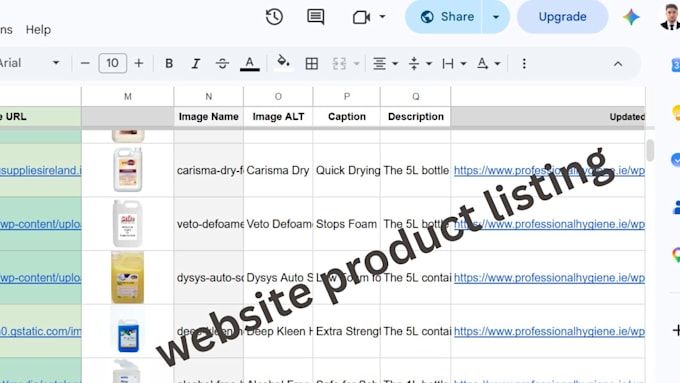Open the Gemini sparkle icon
This screenshot has height=383, width=680.
(x=631, y=17)
